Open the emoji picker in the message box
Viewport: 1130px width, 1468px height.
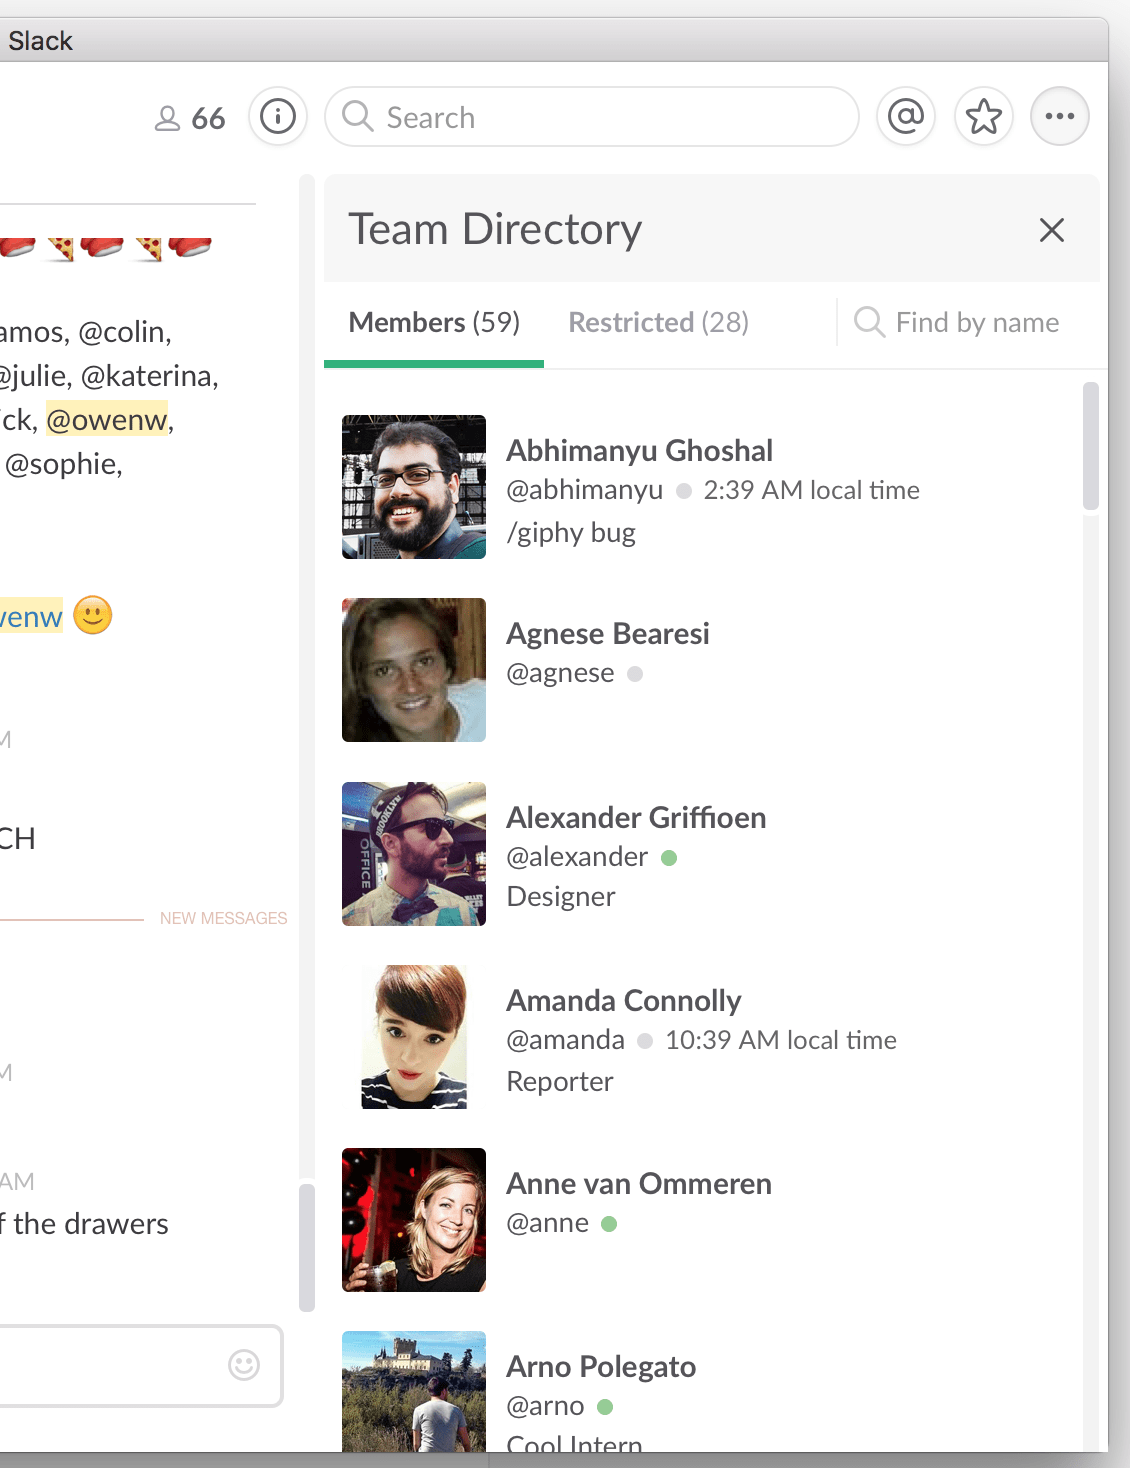(243, 1366)
